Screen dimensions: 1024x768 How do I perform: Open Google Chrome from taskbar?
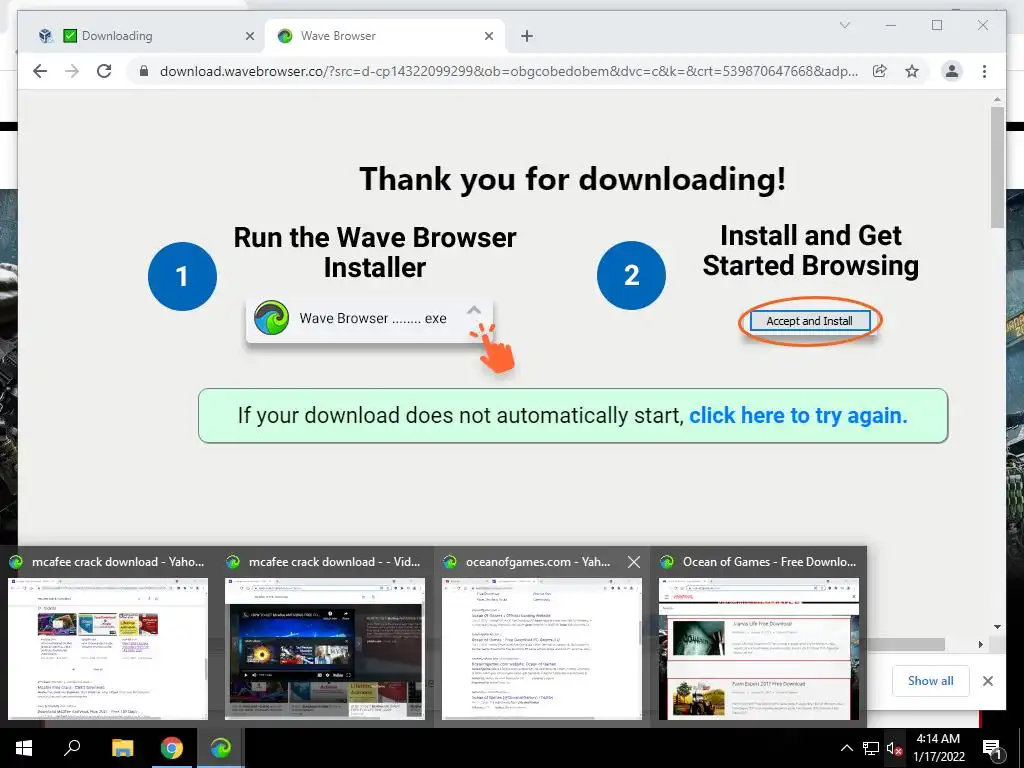[x=172, y=748]
